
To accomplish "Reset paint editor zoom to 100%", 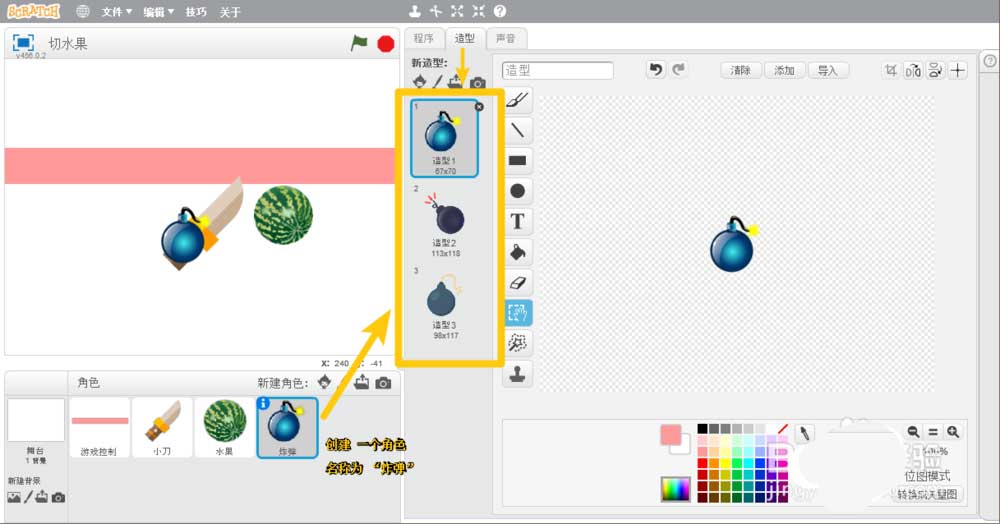I will point(933,432).
